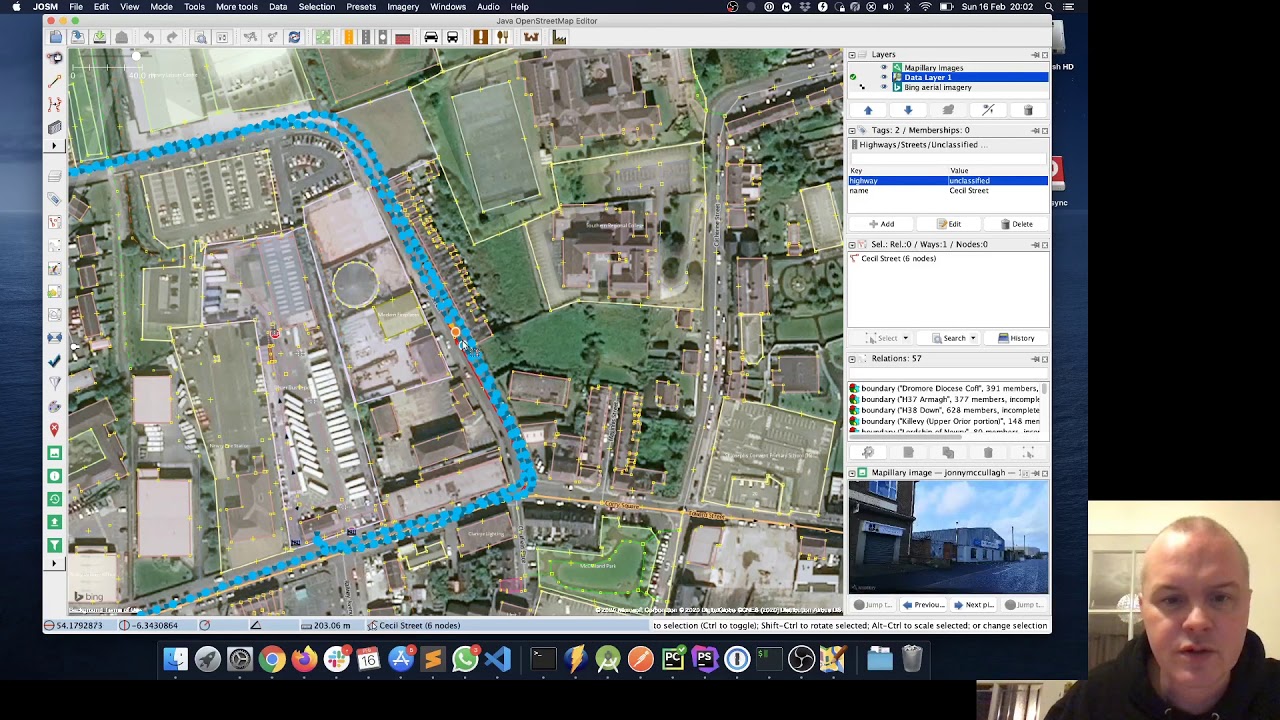Go to Previous picture in Mapillary panel
The width and height of the screenshot is (1280, 720).
(922, 605)
